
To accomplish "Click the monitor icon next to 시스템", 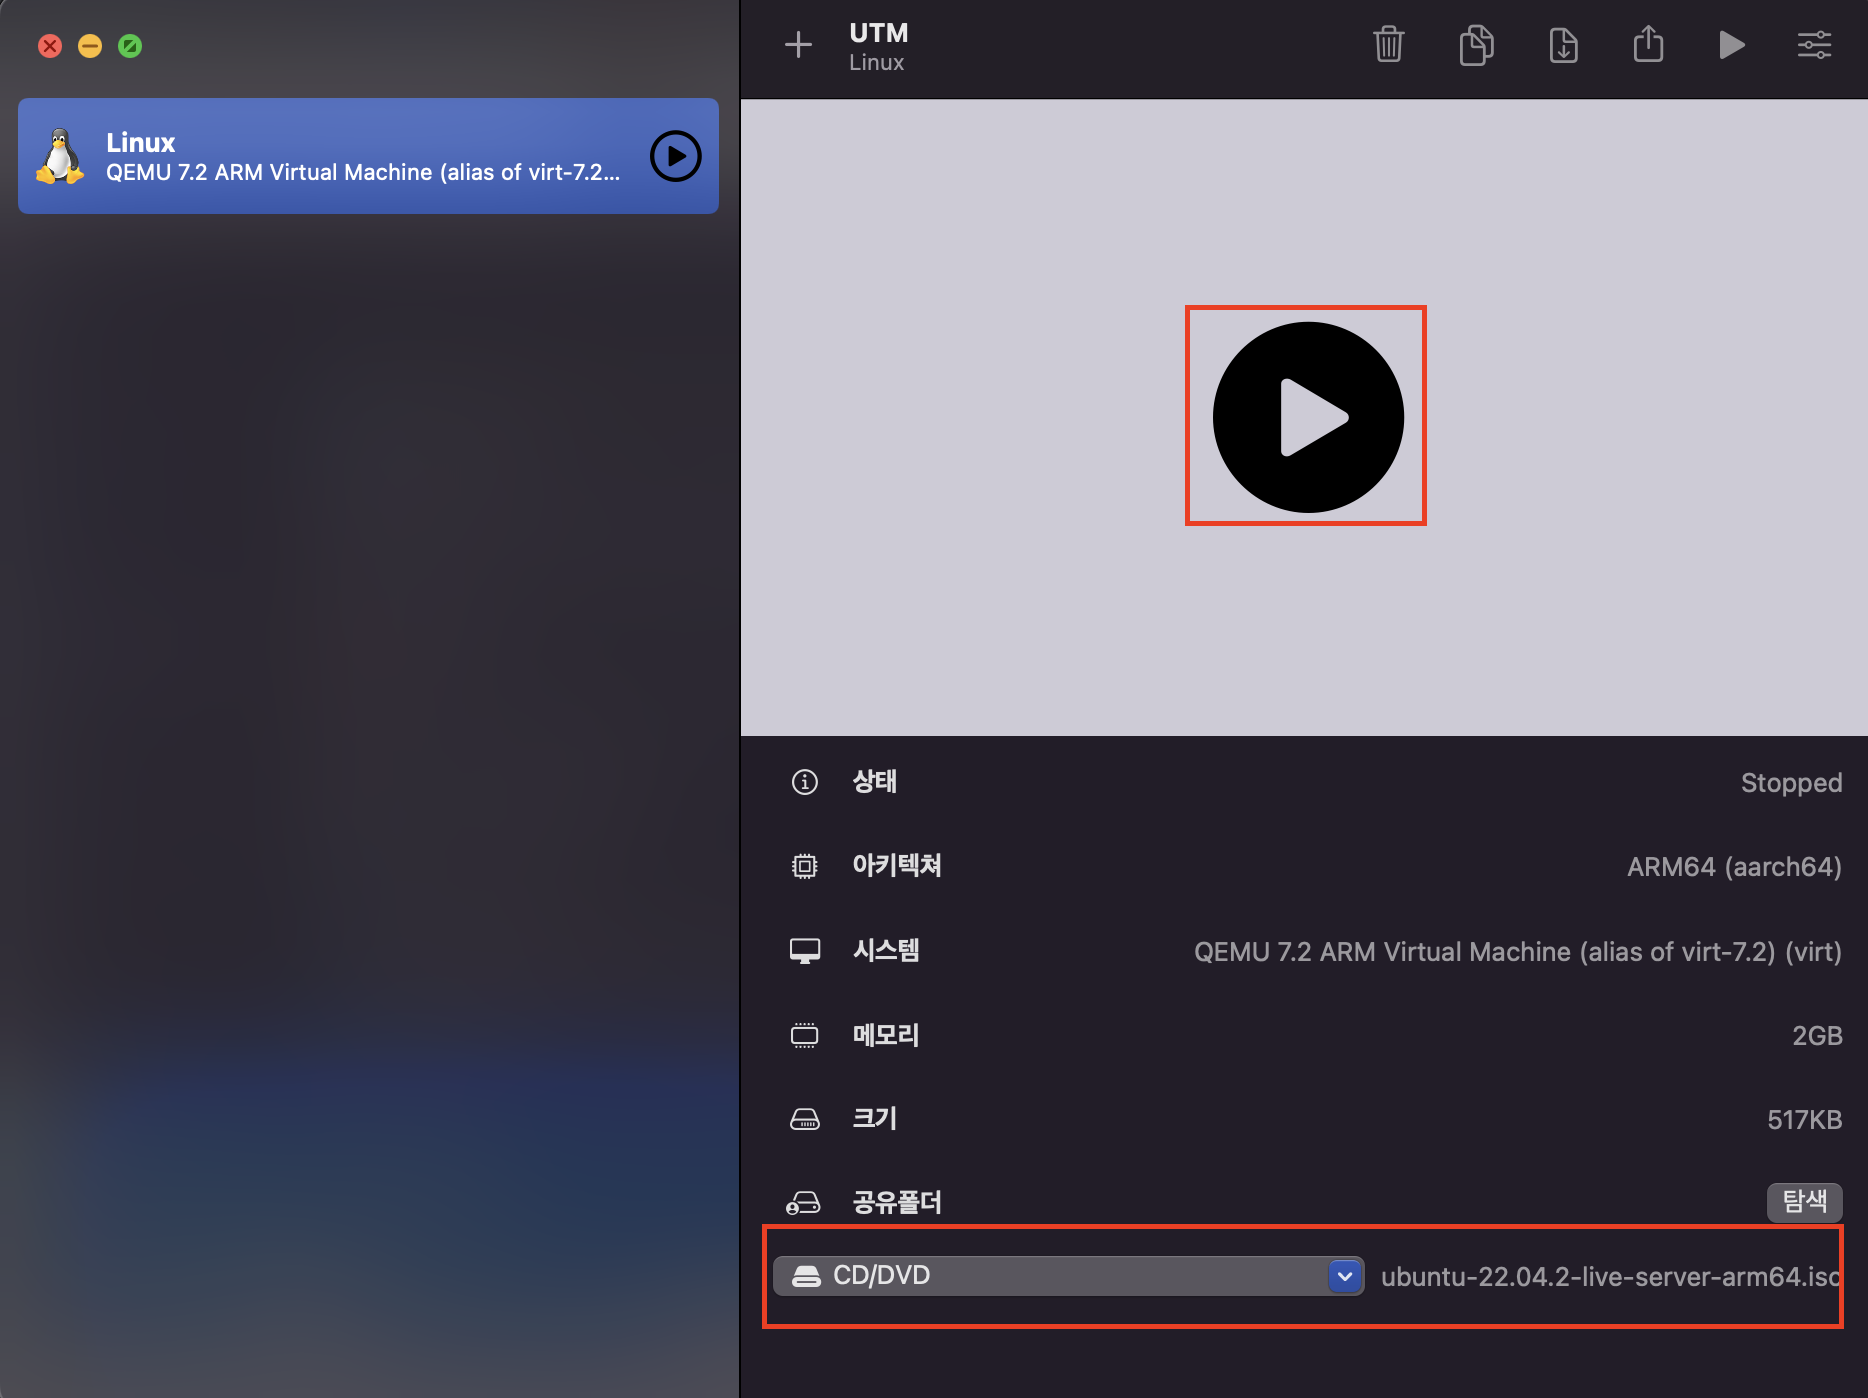I will (804, 951).
